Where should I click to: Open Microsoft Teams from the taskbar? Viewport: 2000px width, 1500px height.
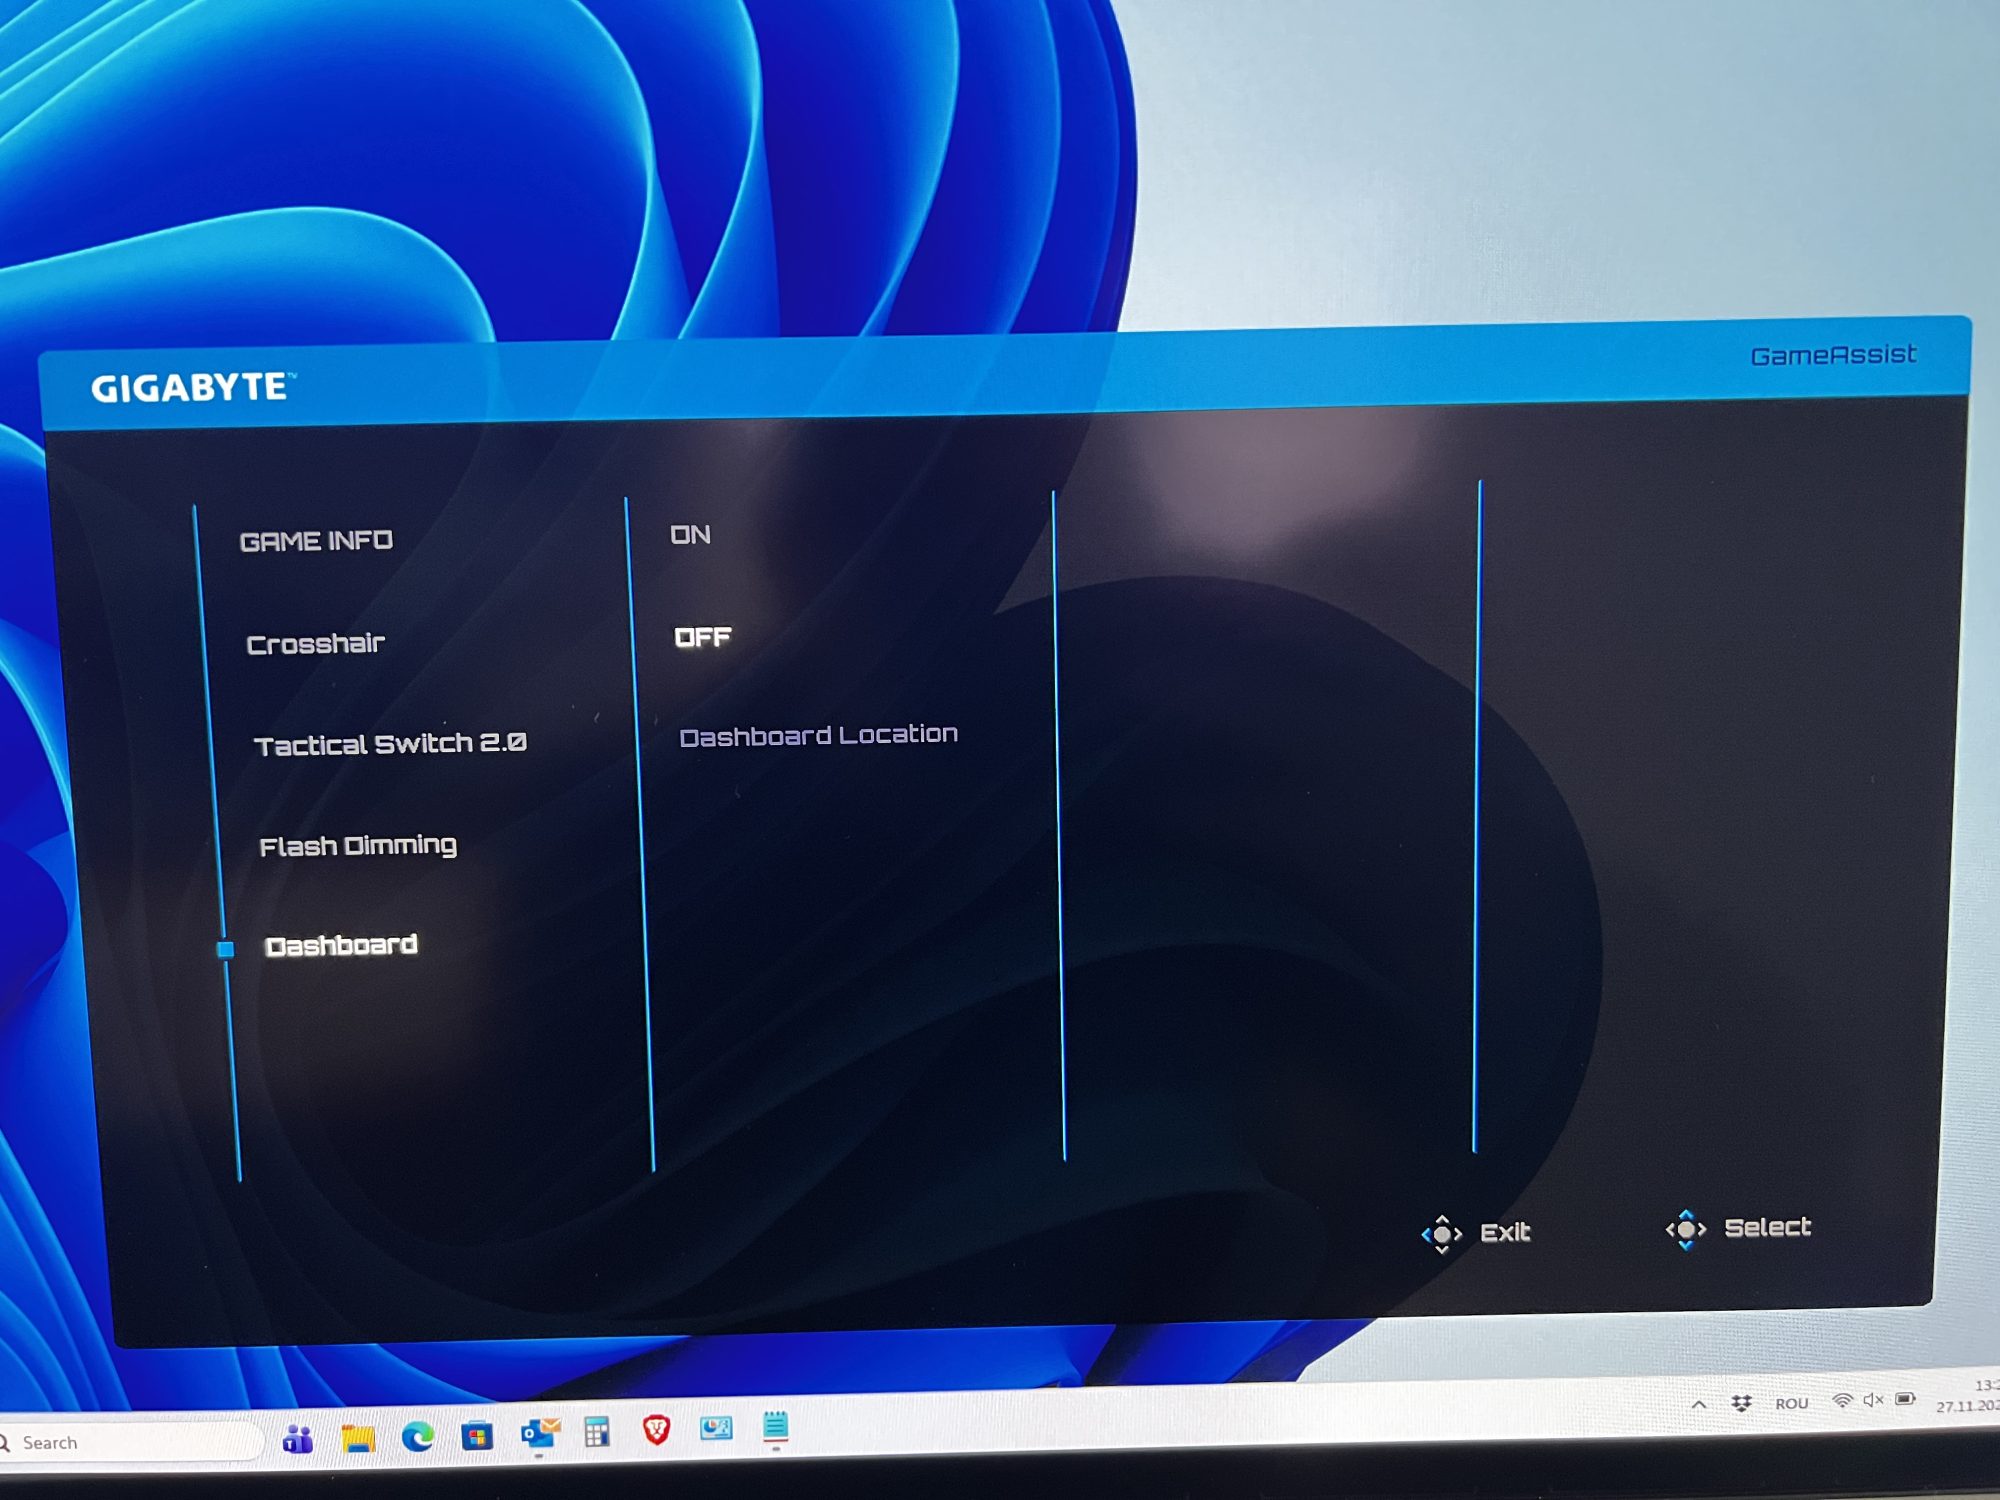click(298, 1440)
